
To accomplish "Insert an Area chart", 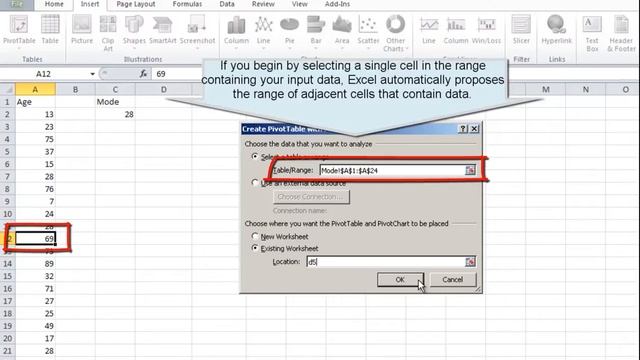I will [x=342, y=32].
